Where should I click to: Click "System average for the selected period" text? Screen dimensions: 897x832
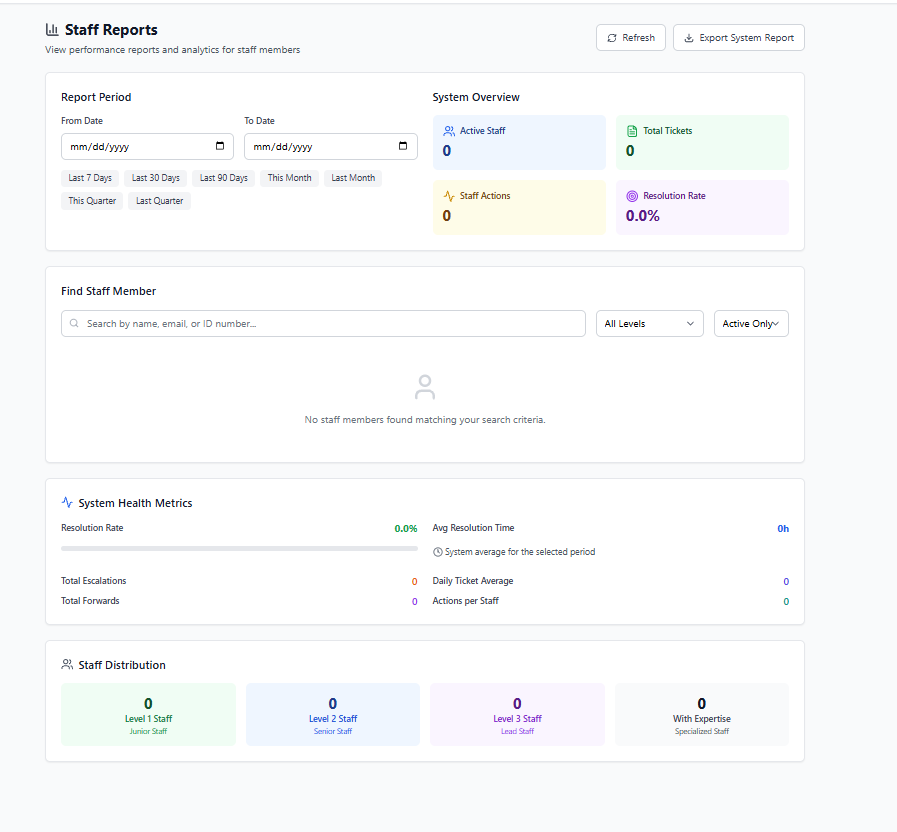point(520,552)
